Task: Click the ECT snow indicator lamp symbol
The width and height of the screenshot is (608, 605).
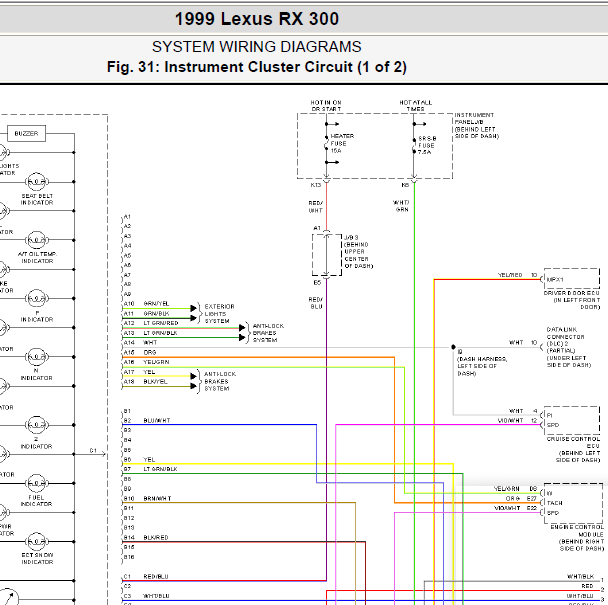Action: pos(37,541)
